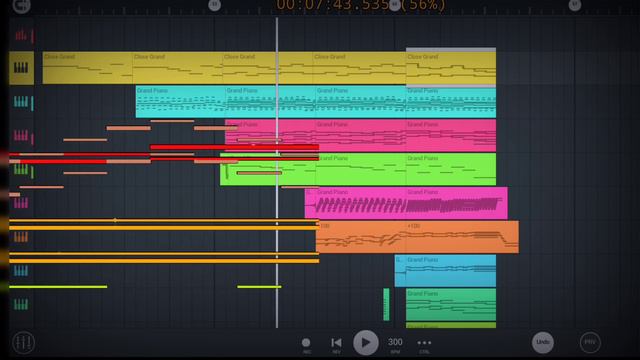Select the blue track keyboard icon
The width and height of the screenshot is (640, 360).
tap(21, 270)
